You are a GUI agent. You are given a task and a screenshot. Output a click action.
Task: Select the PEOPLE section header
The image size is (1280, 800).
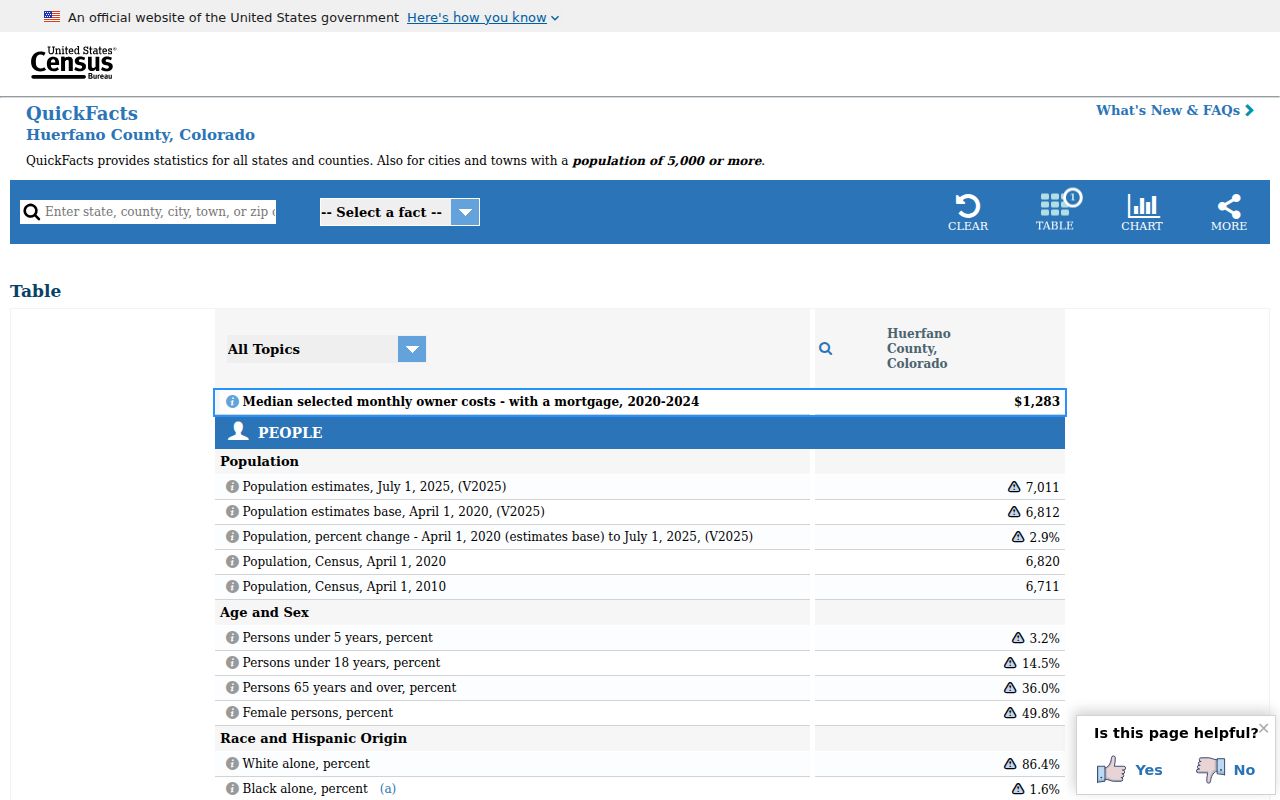640,432
